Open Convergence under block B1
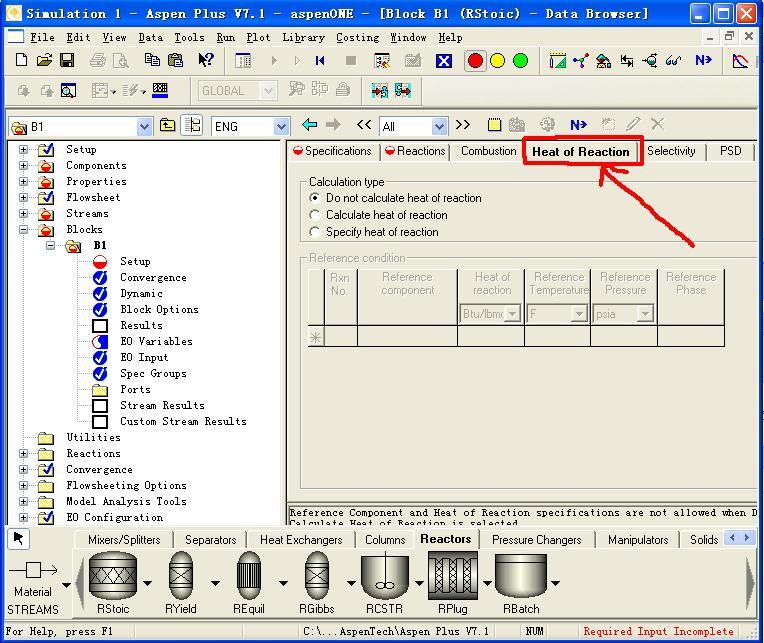The image size is (764, 643). (153, 277)
